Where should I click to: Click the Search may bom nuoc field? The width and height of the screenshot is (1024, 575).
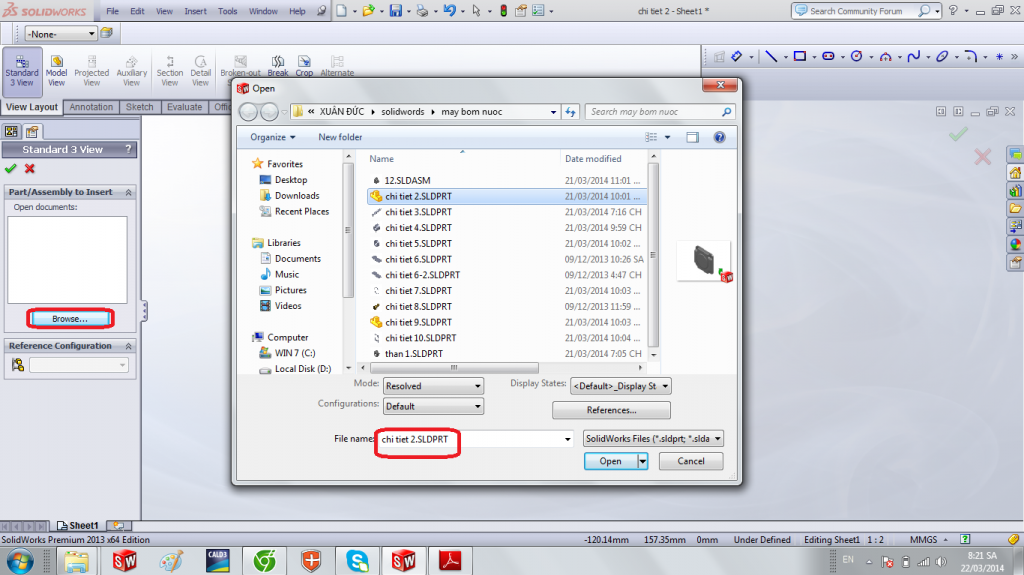point(660,112)
